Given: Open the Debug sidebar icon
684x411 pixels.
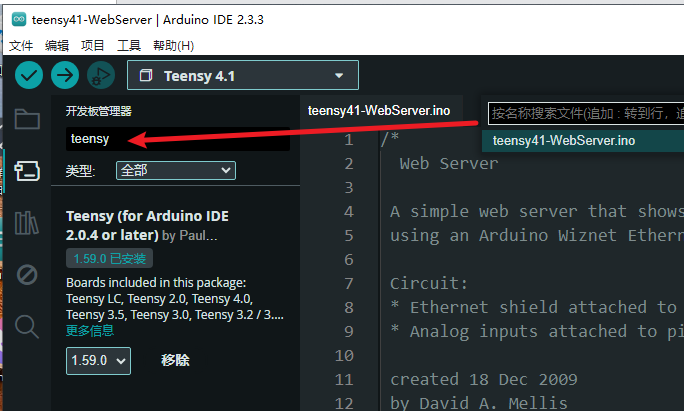Looking at the screenshot, I should [x=27, y=274].
